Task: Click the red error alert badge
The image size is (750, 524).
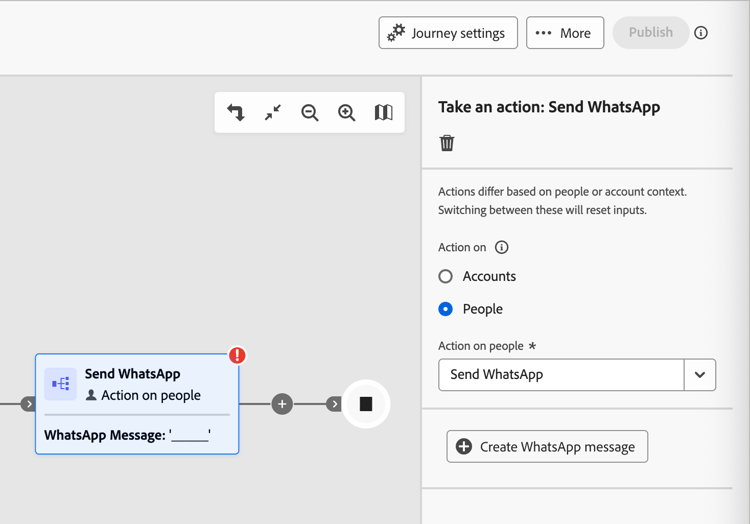Action: pos(237,355)
